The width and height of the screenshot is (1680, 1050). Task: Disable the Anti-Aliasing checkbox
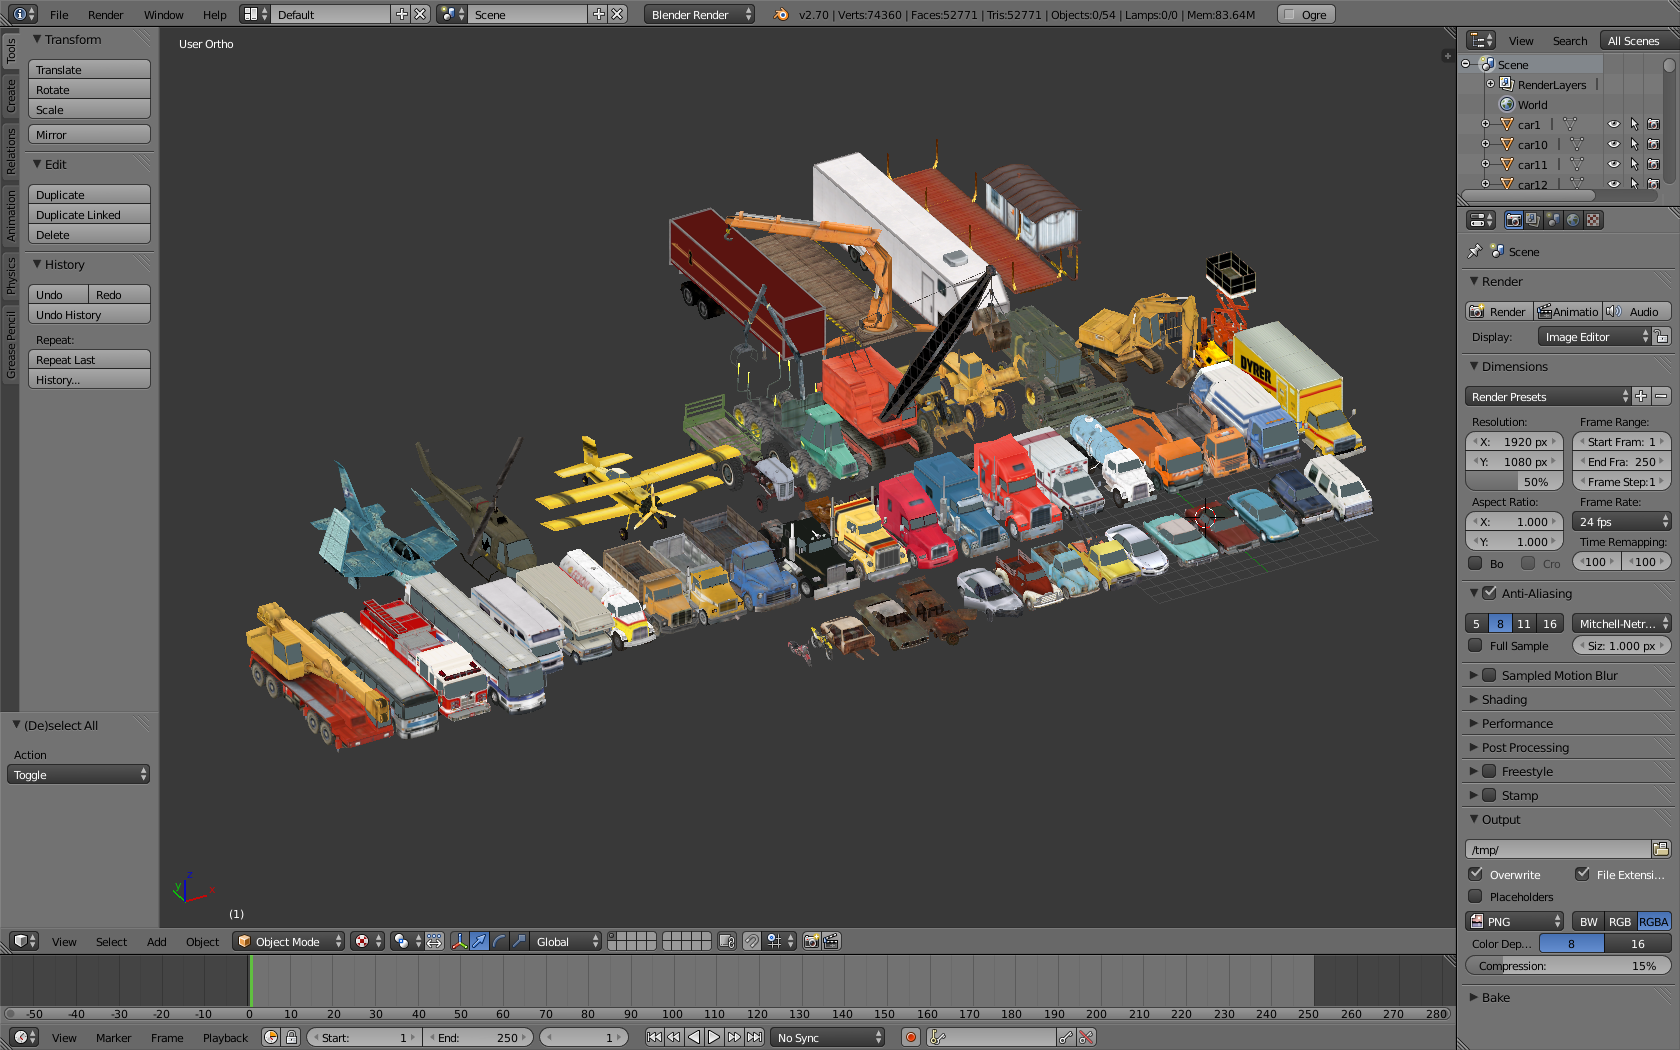1490,593
